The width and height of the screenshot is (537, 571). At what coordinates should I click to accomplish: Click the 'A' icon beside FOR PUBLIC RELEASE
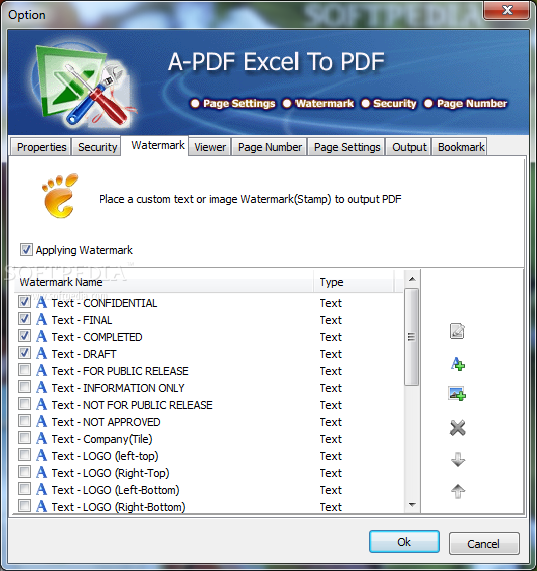pyautogui.click(x=42, y=370)
